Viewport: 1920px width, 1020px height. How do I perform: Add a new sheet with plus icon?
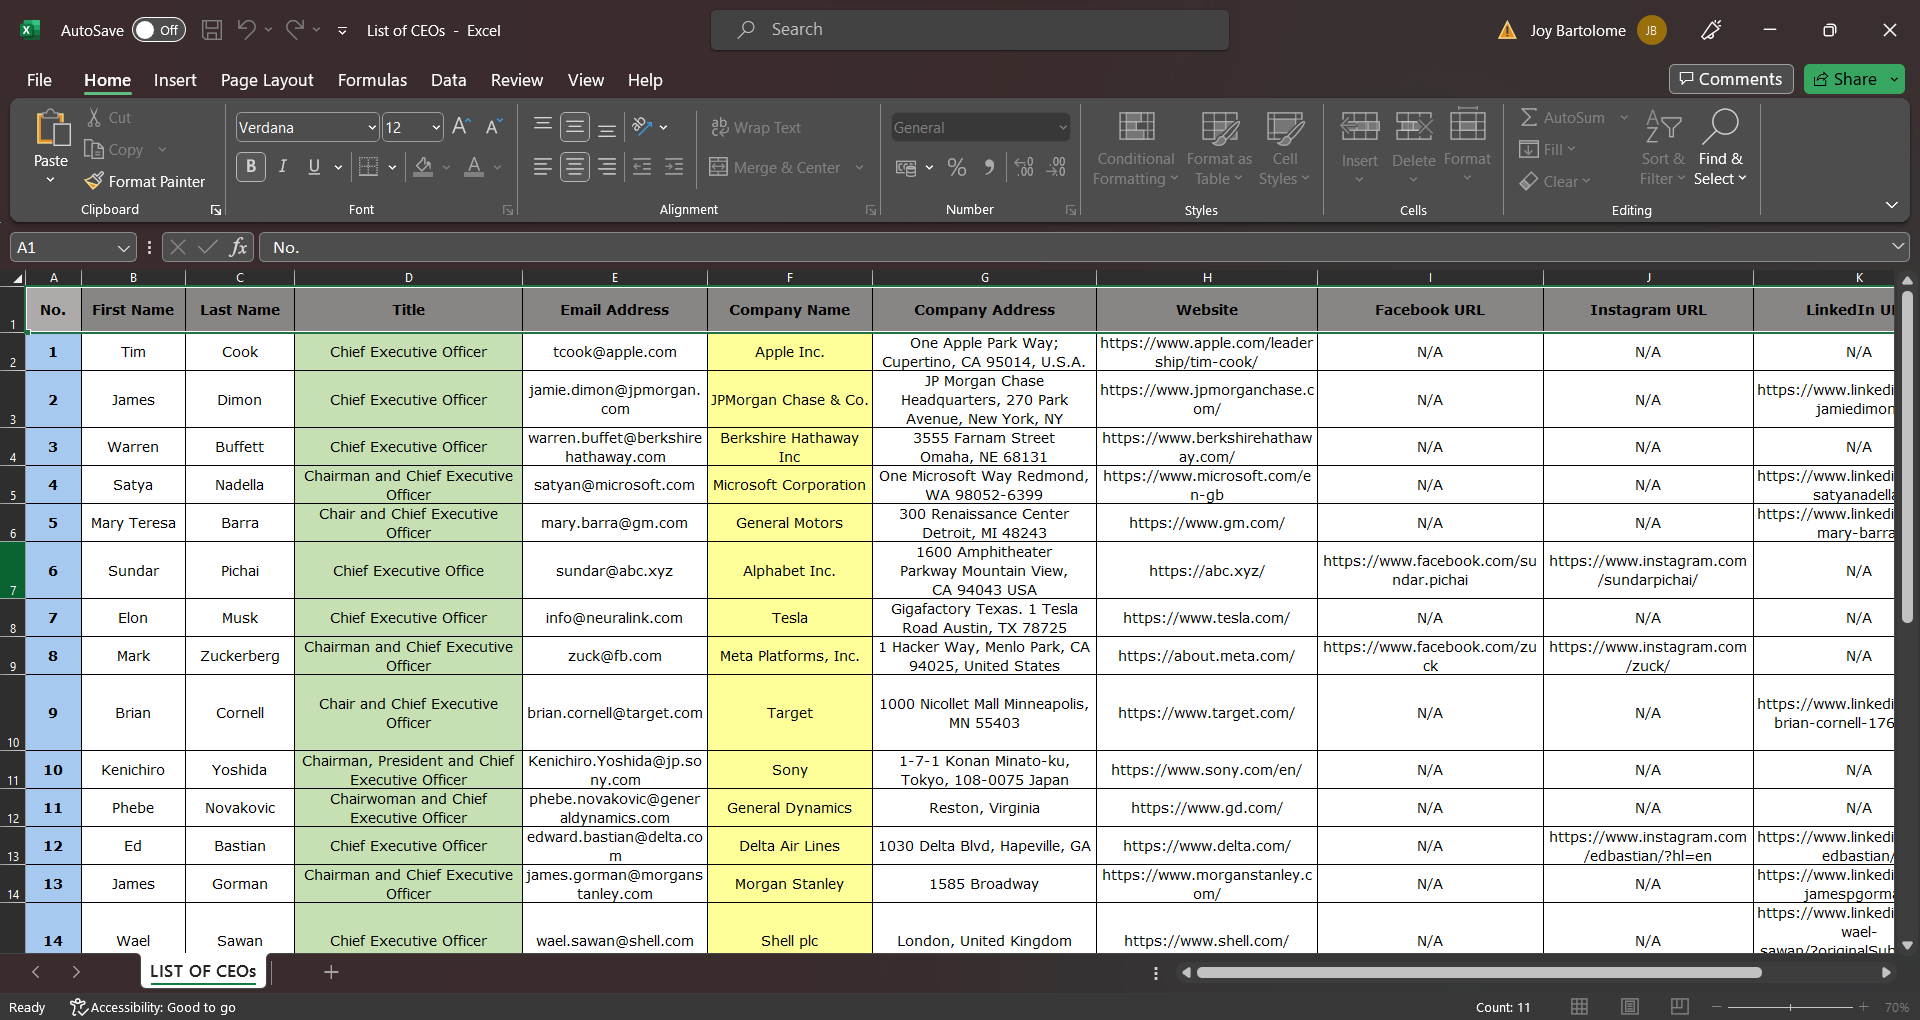click(331, 972)
